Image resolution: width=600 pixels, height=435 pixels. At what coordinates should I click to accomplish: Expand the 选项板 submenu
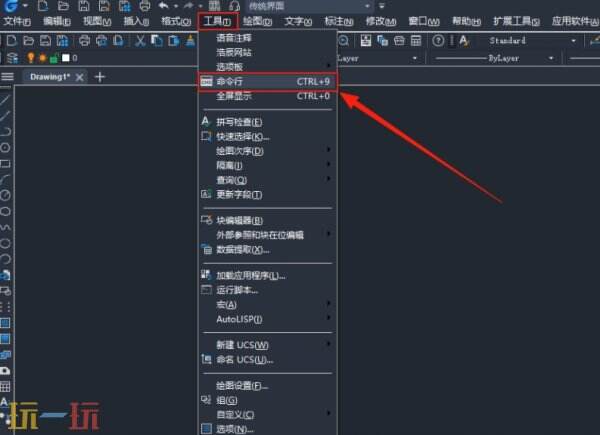(267, 67)
